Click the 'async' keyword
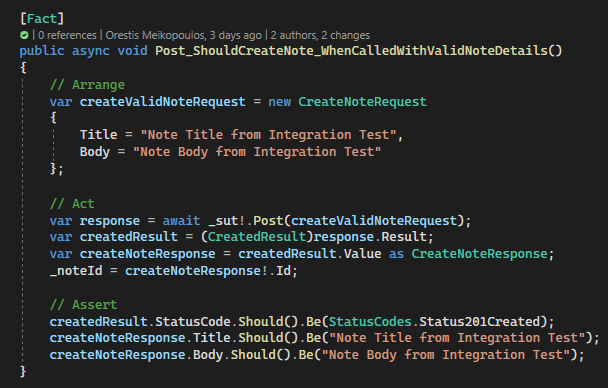This screenshot has width=608, height=388. 91,50
